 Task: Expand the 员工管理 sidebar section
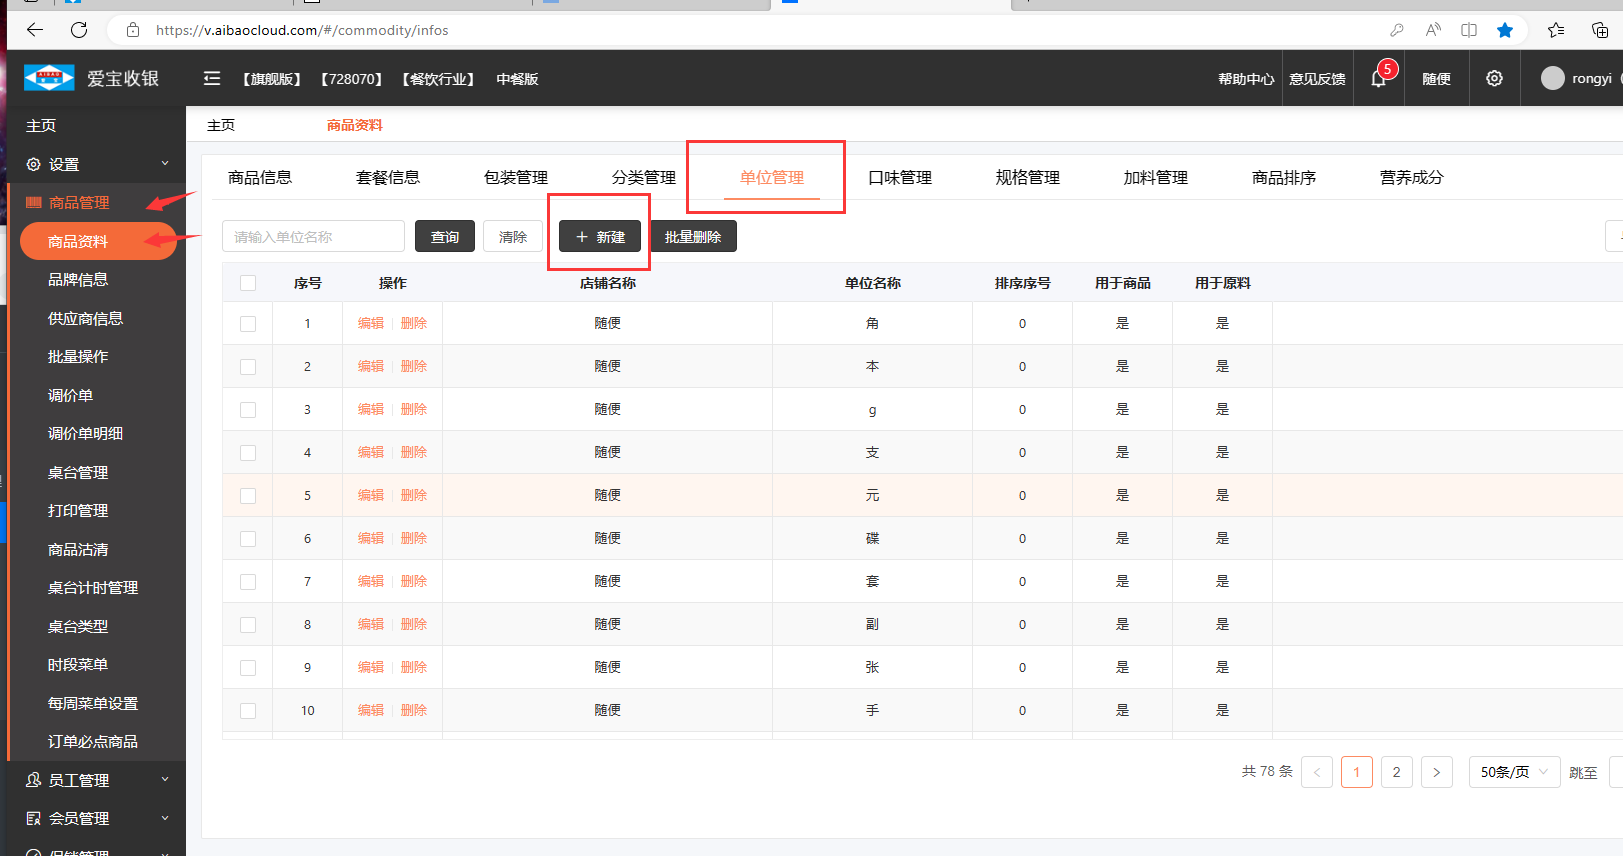pos(96,780)
